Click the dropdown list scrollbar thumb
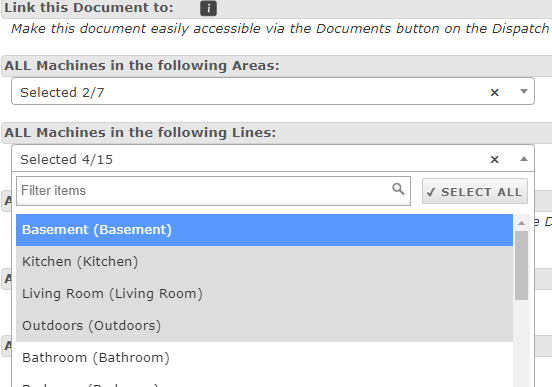 tap(521, 266)
